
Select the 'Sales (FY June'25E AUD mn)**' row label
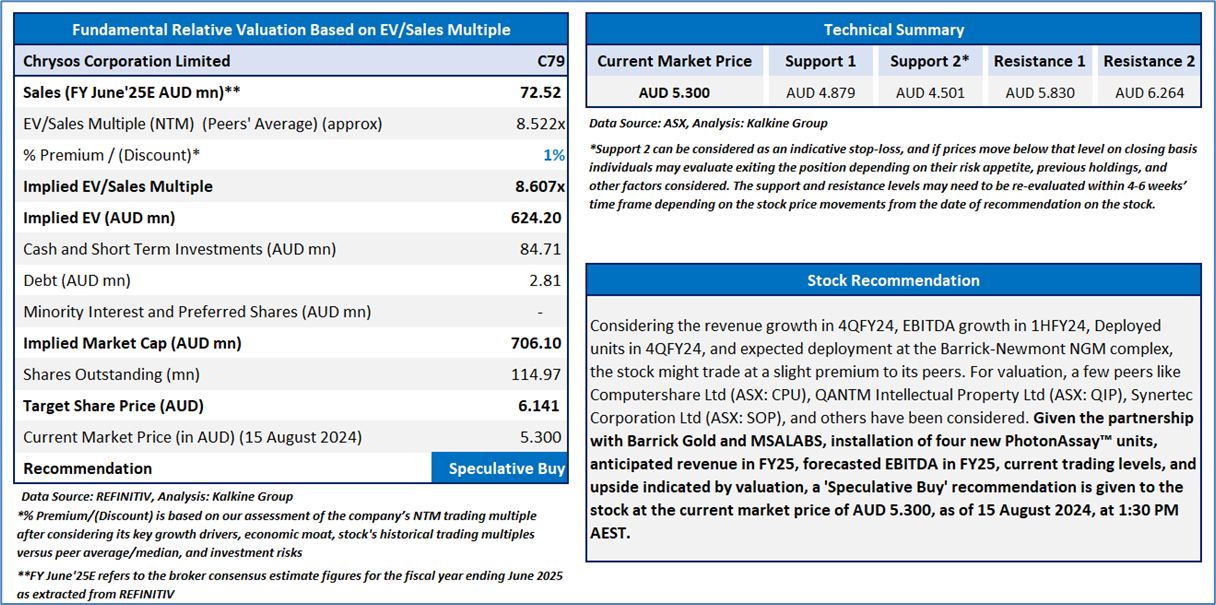click(131, 93)
